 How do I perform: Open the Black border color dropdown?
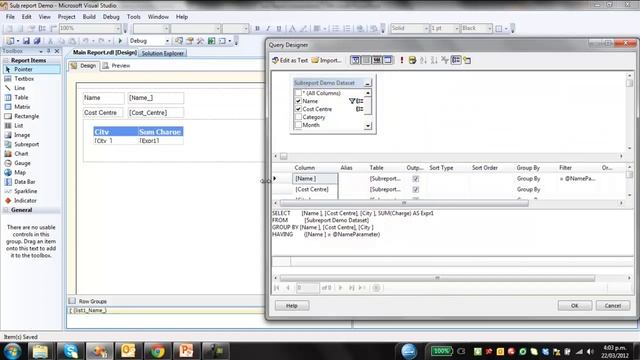click(x=489, y=28)
